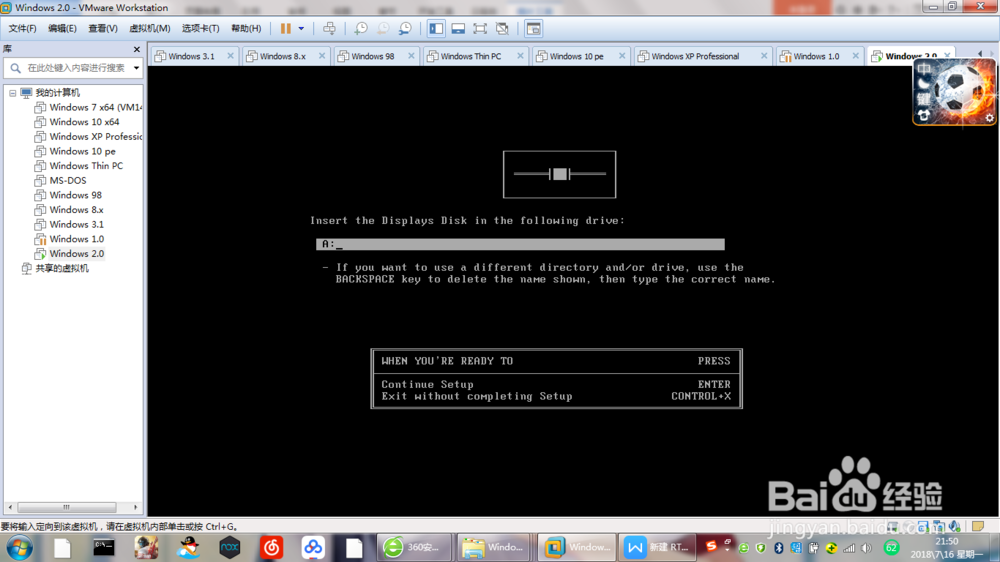The image size is (1000, 562).
Task: Select MS-DOS in the library tree
Action: (68, 181)
